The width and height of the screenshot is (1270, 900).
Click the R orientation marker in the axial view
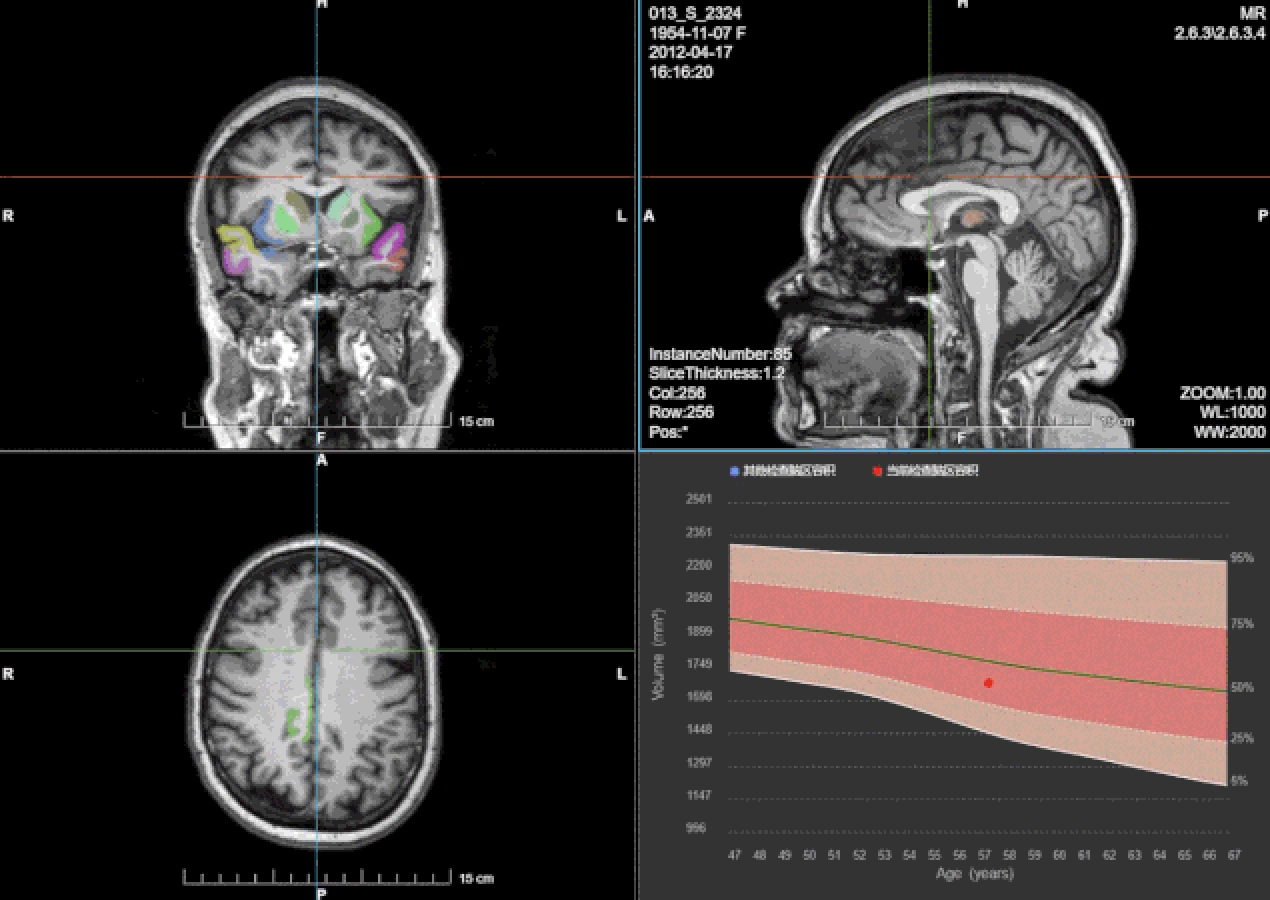point(9,674)
